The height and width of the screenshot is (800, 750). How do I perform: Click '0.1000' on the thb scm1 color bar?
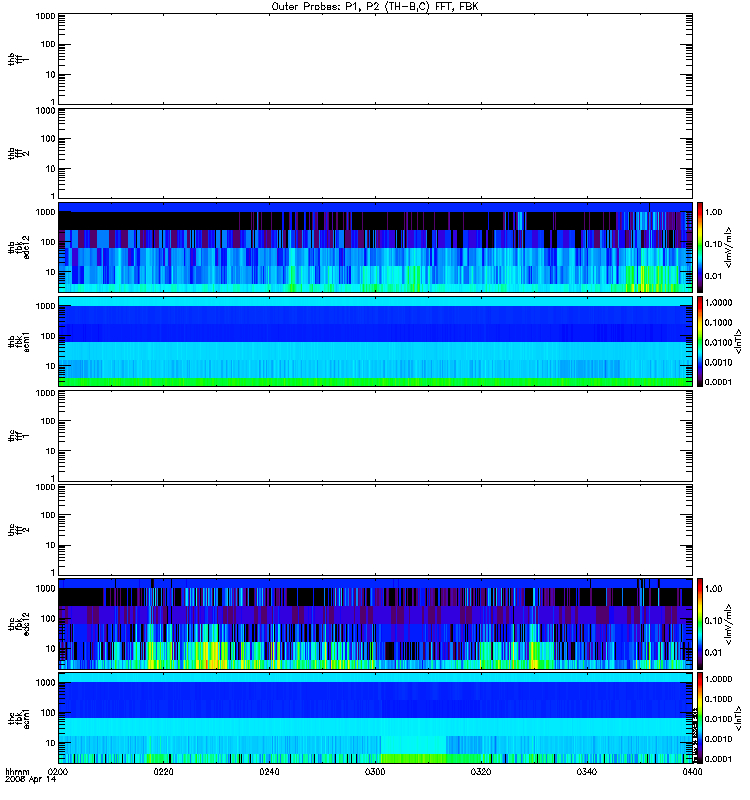coord(718,322)
